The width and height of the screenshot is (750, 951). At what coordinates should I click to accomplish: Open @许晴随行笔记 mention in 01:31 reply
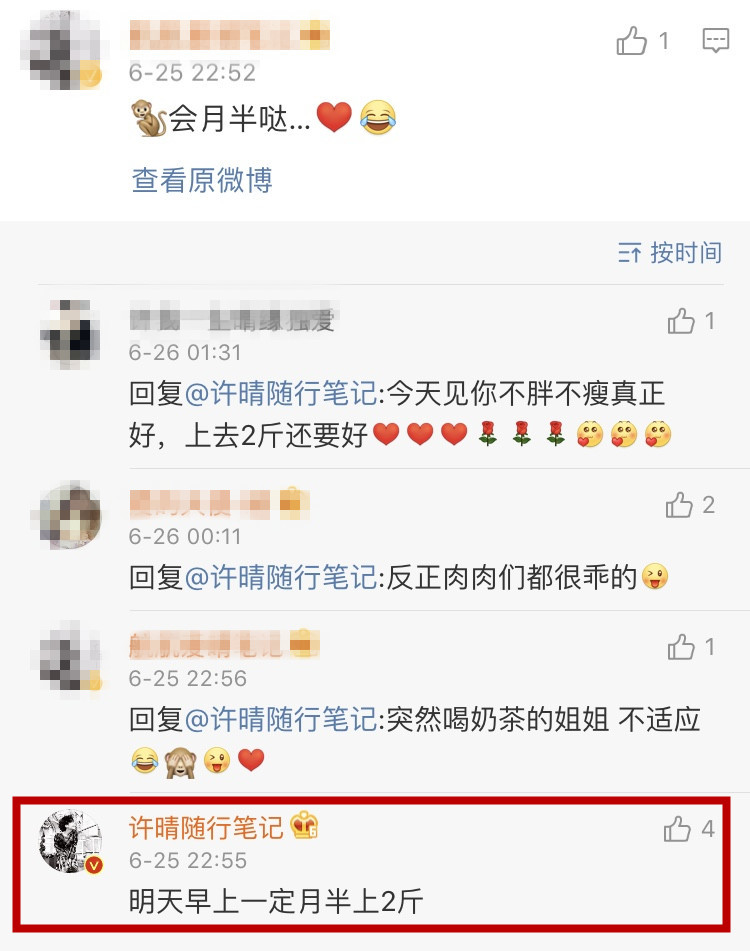click(x=281, y=394)
